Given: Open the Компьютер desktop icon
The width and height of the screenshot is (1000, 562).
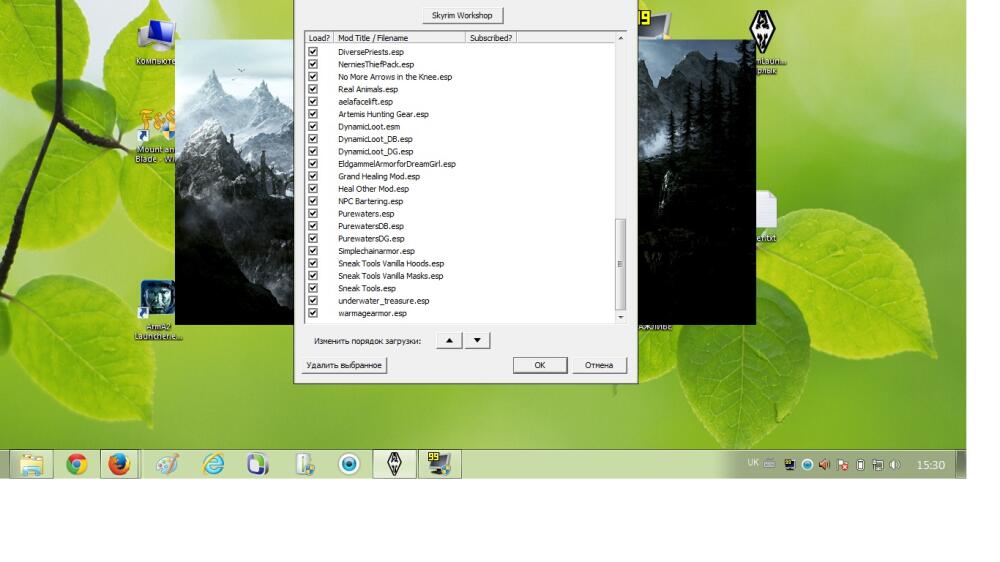Looking at the screenshot, I should pyautogui.click(x=156, y=42).
